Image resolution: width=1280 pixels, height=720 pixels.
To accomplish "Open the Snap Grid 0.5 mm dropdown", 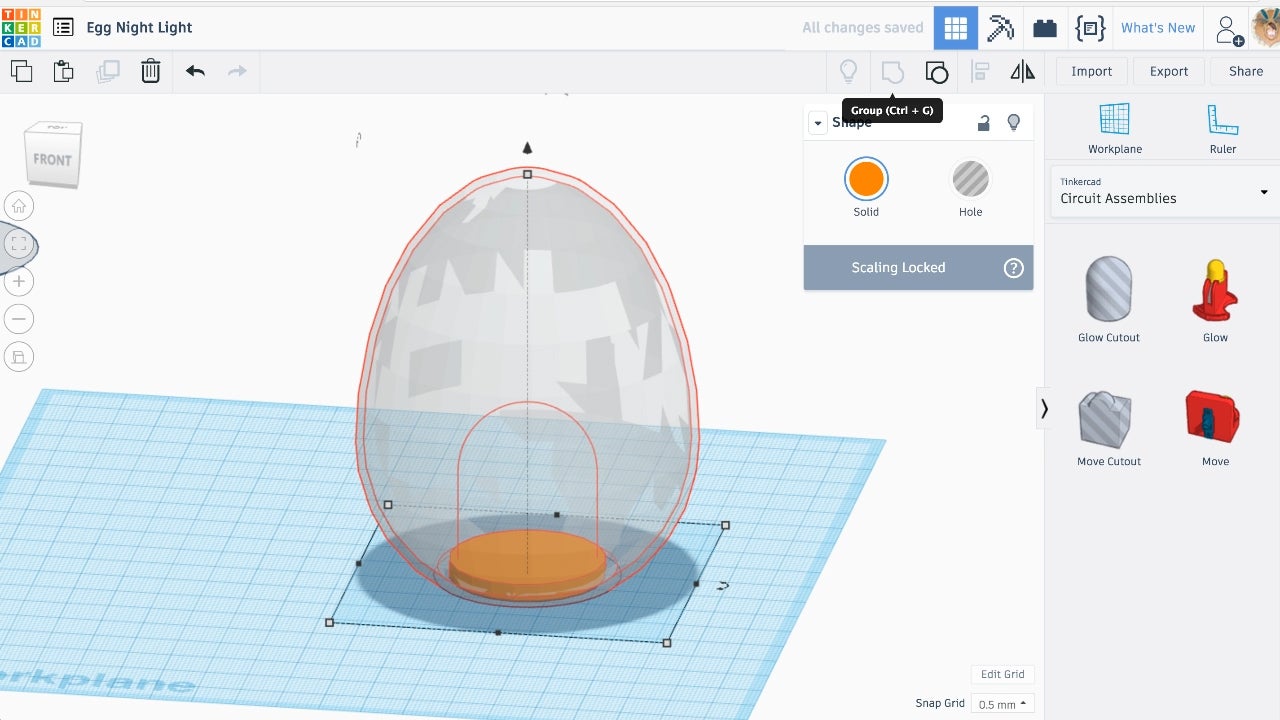I will click(1003, 704).
